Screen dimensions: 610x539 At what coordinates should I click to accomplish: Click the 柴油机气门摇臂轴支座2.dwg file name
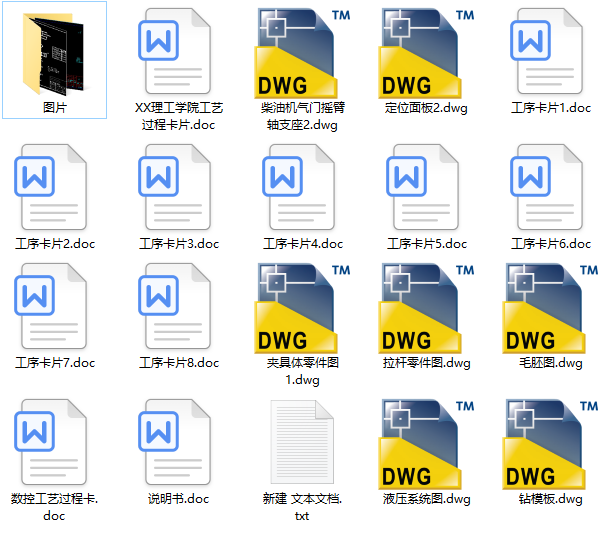pos(303,116)
